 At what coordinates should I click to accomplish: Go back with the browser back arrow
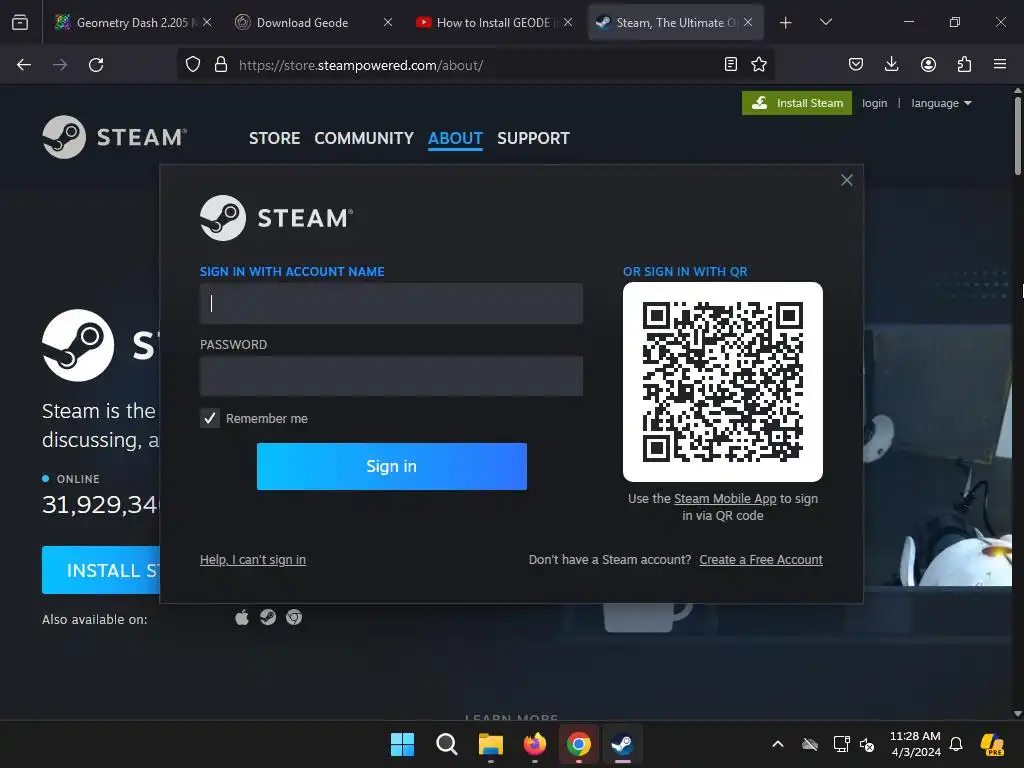click(x=24, y=65)
